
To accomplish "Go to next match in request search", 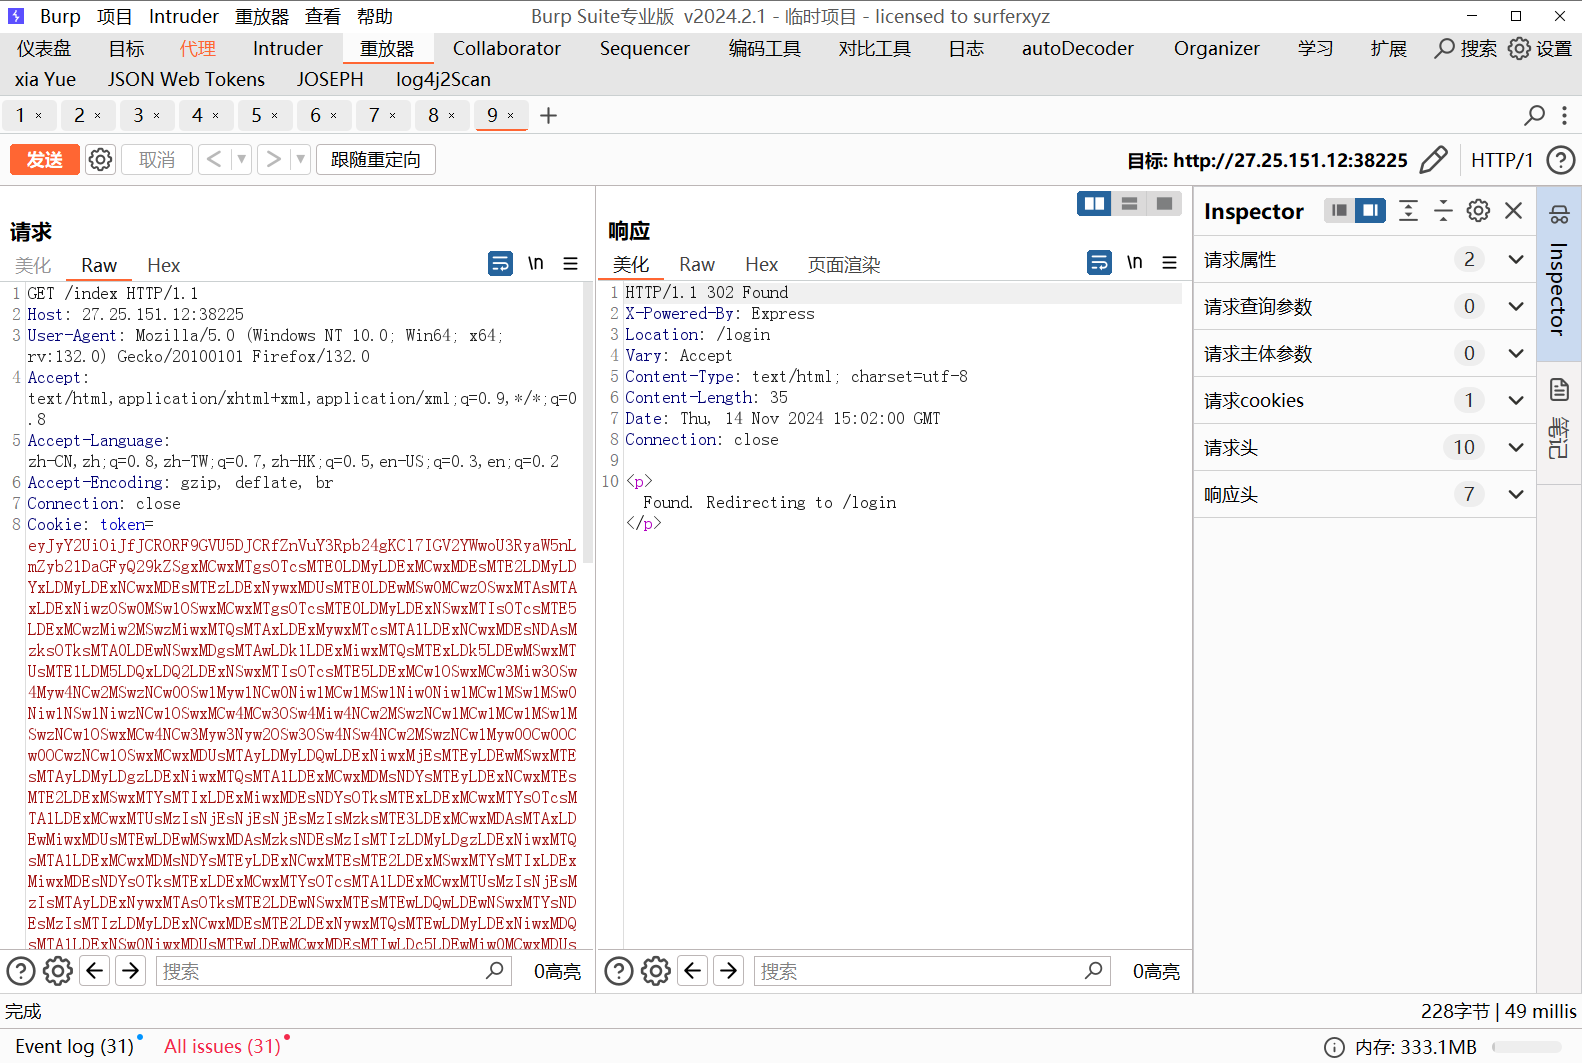I will click(131, 971).
